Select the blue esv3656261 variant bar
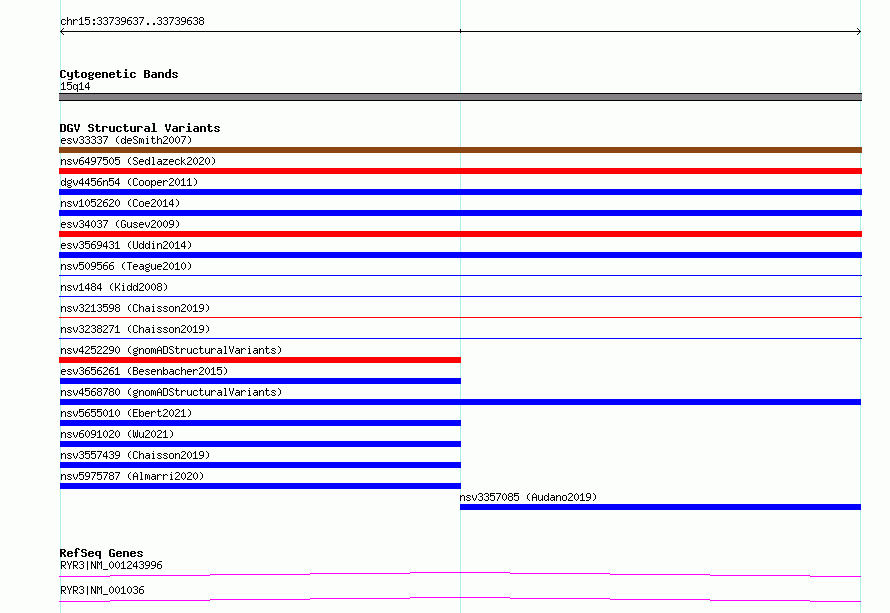890x613 pixels. tap(260, 381)
